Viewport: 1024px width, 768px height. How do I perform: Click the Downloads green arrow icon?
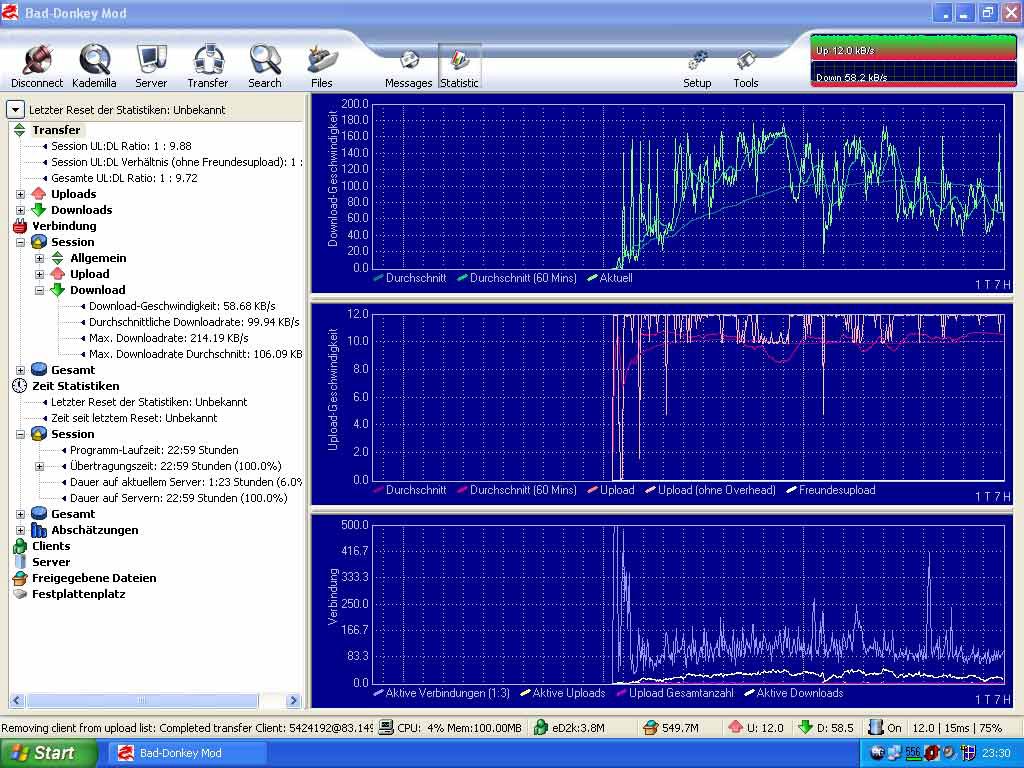pos(39,210)
